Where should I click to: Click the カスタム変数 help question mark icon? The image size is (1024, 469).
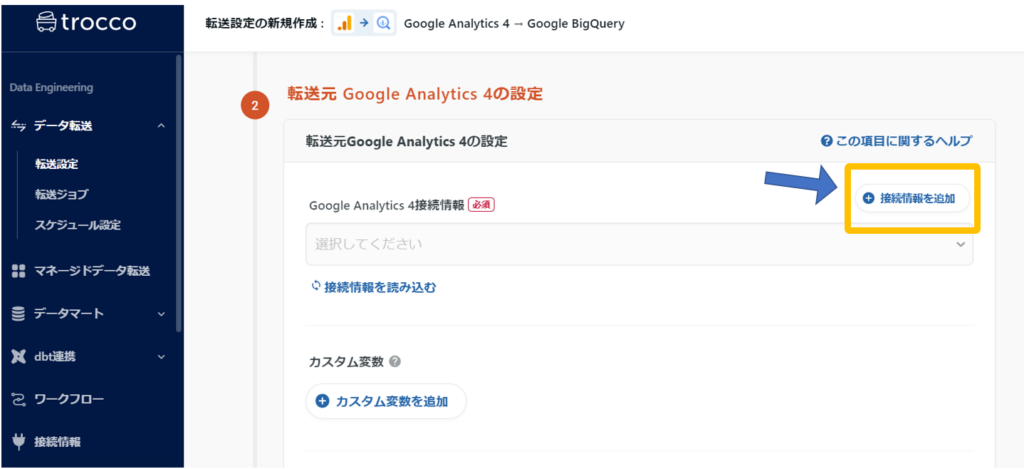pos(395,362)
